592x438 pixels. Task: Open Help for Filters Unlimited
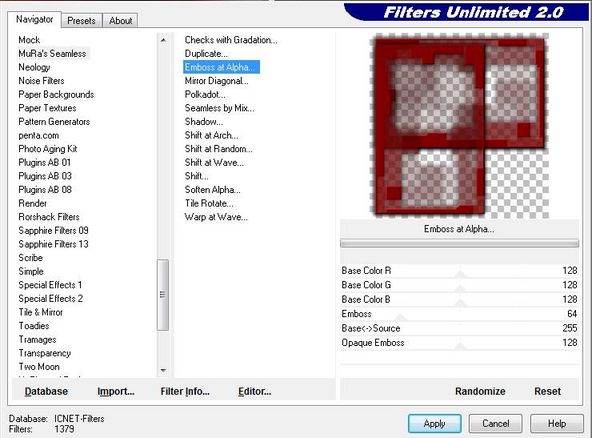click(557, 424)
